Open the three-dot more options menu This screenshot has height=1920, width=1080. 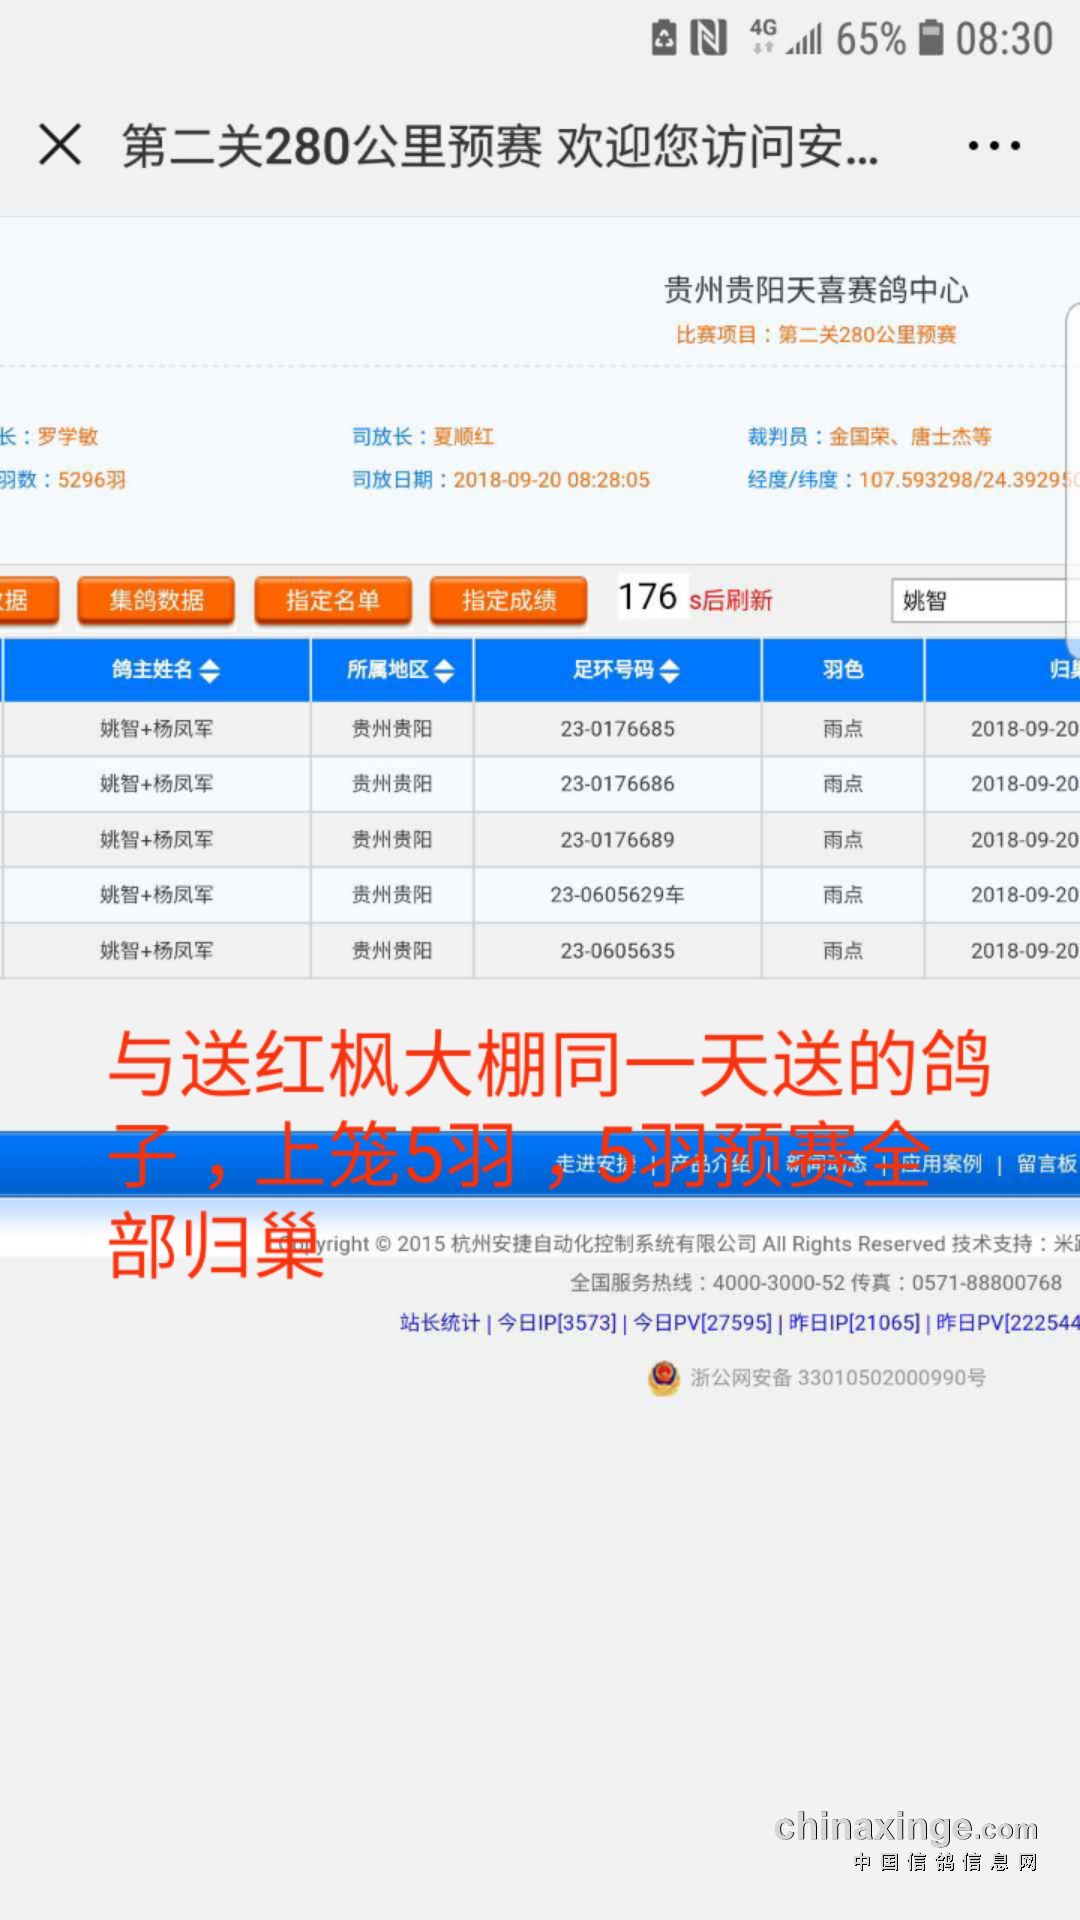[x=994, y=146]
